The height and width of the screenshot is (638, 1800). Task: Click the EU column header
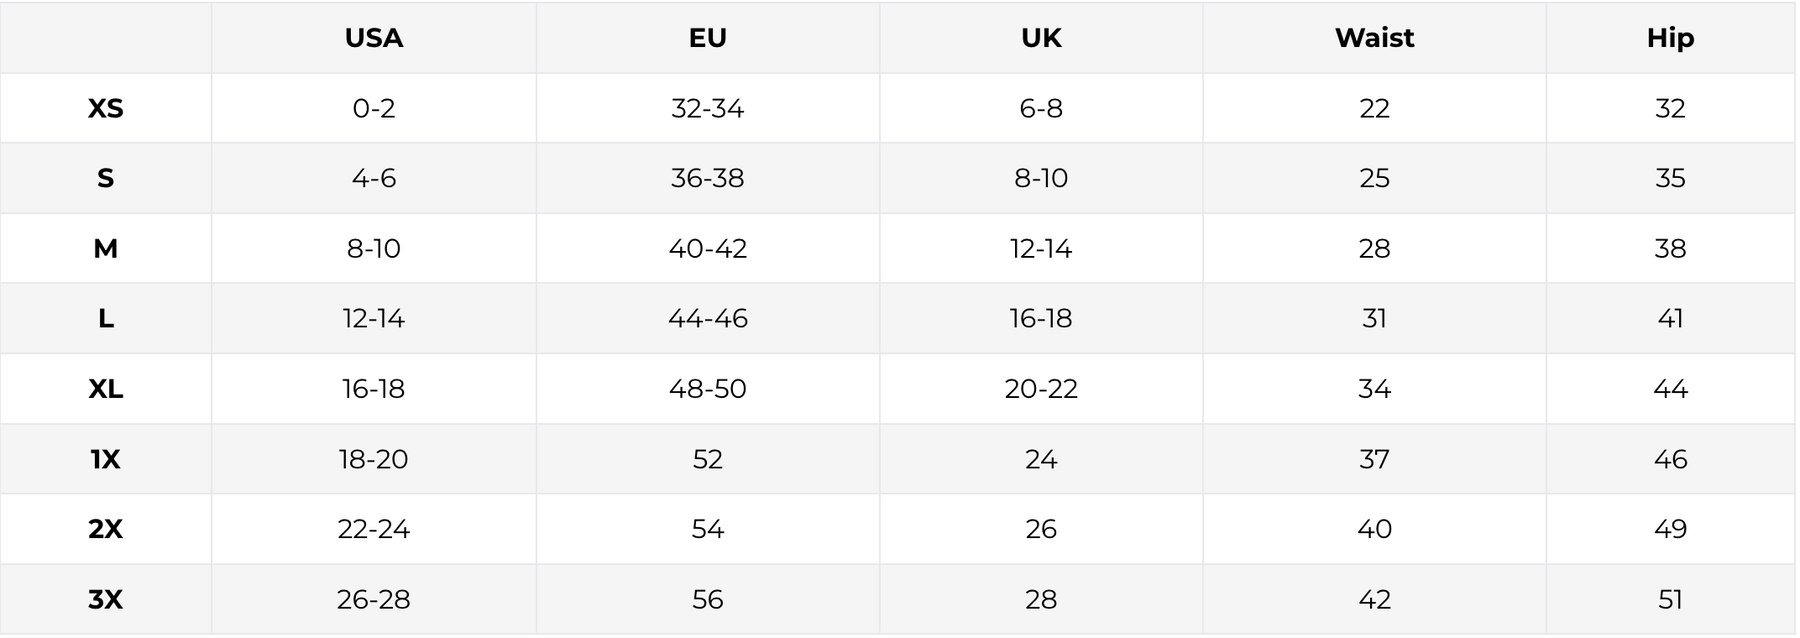707,38
